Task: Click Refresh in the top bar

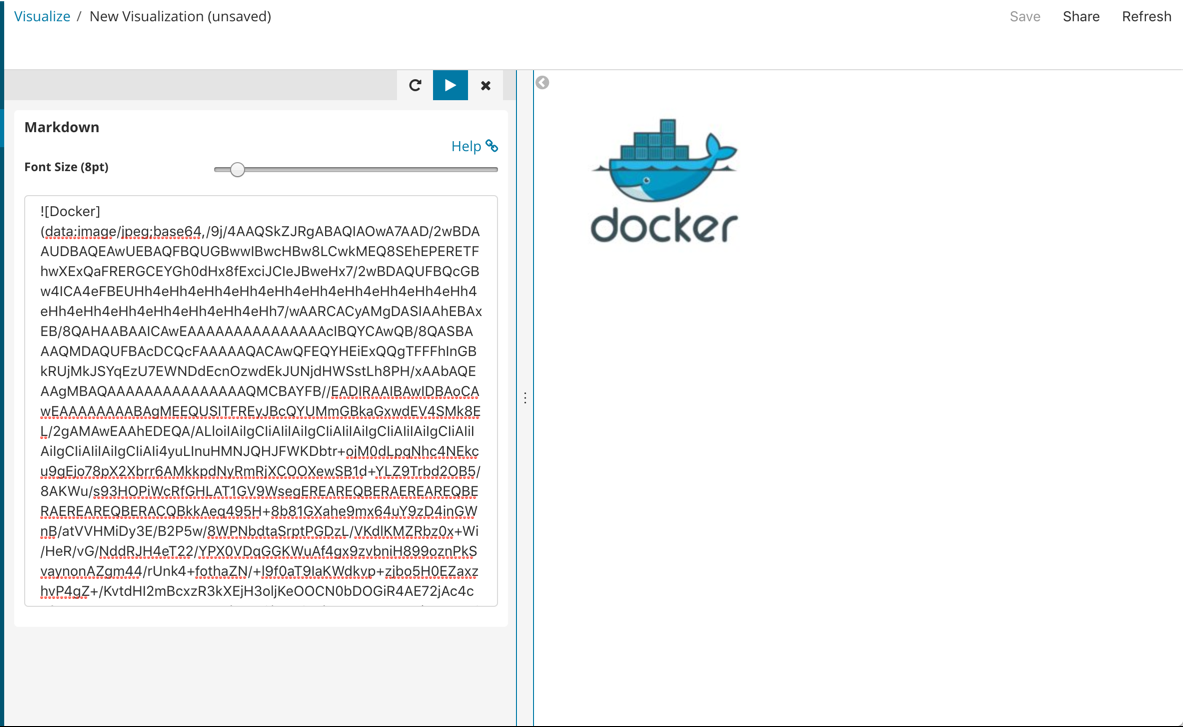Action: (1146, 17)
